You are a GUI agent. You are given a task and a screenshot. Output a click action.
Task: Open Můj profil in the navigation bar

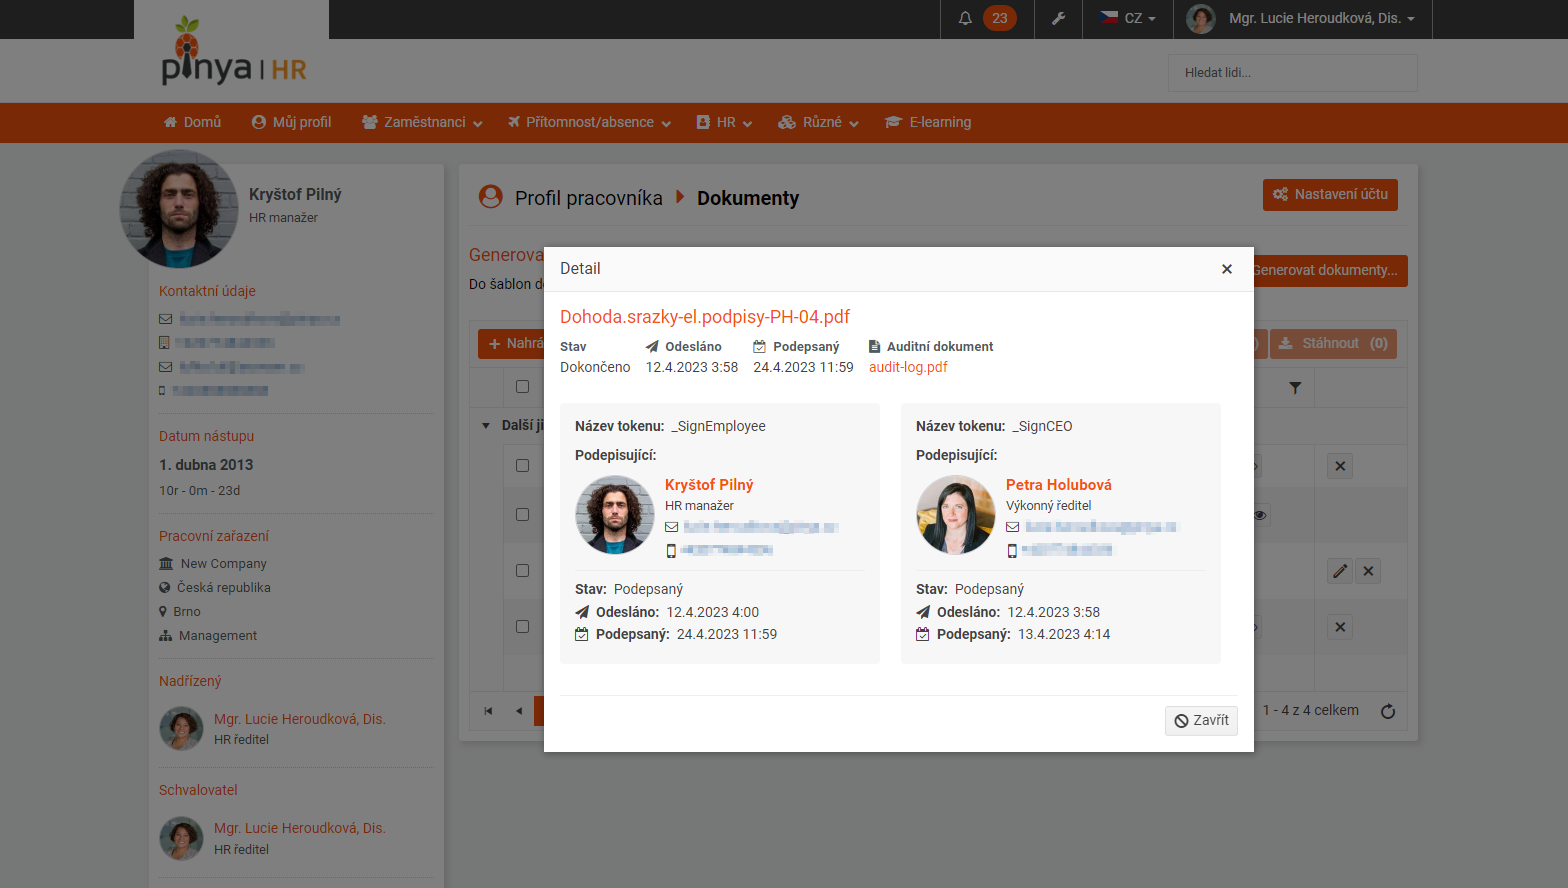[291, 122]
